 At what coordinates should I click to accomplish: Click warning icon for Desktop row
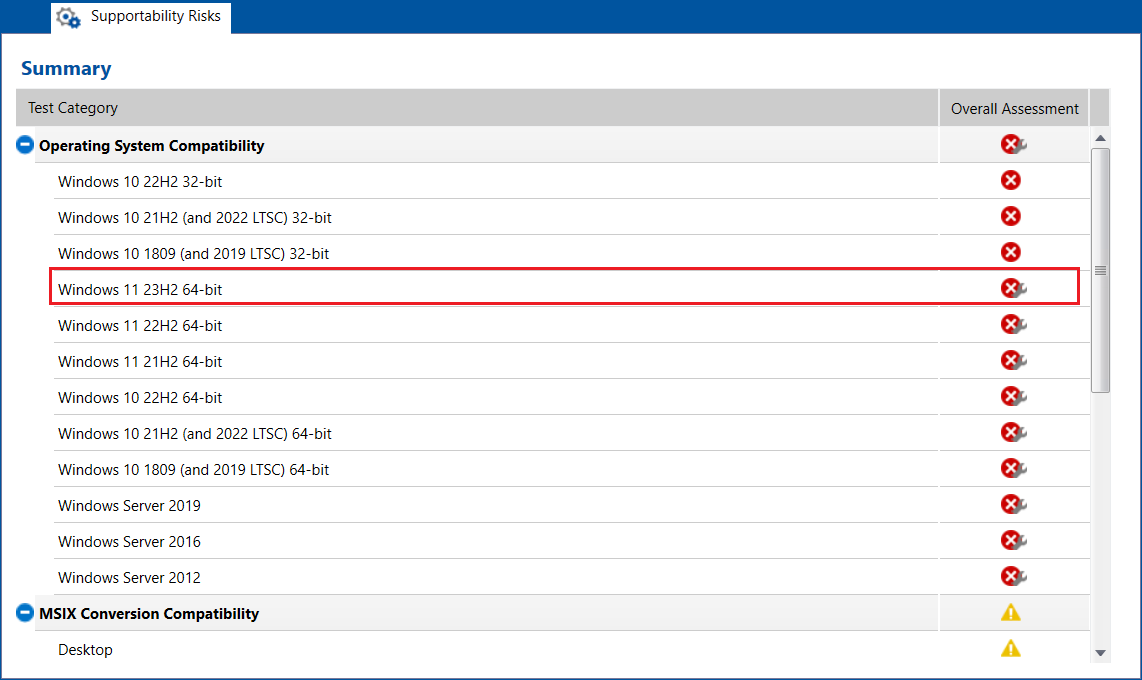point(1010,648)
